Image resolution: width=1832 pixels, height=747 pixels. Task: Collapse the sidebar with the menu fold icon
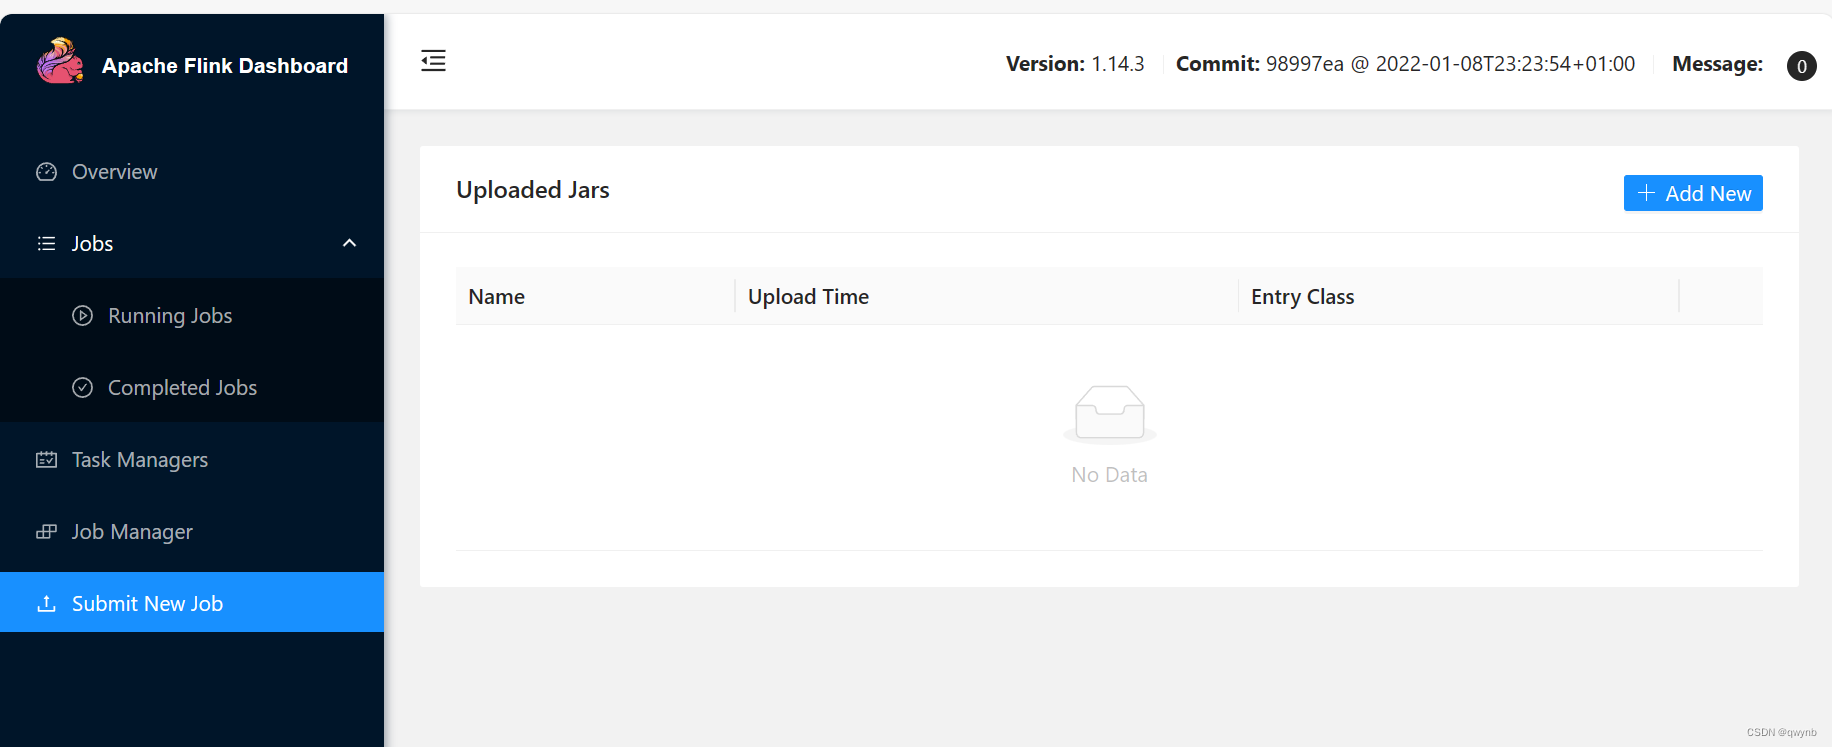click(433, 61)
